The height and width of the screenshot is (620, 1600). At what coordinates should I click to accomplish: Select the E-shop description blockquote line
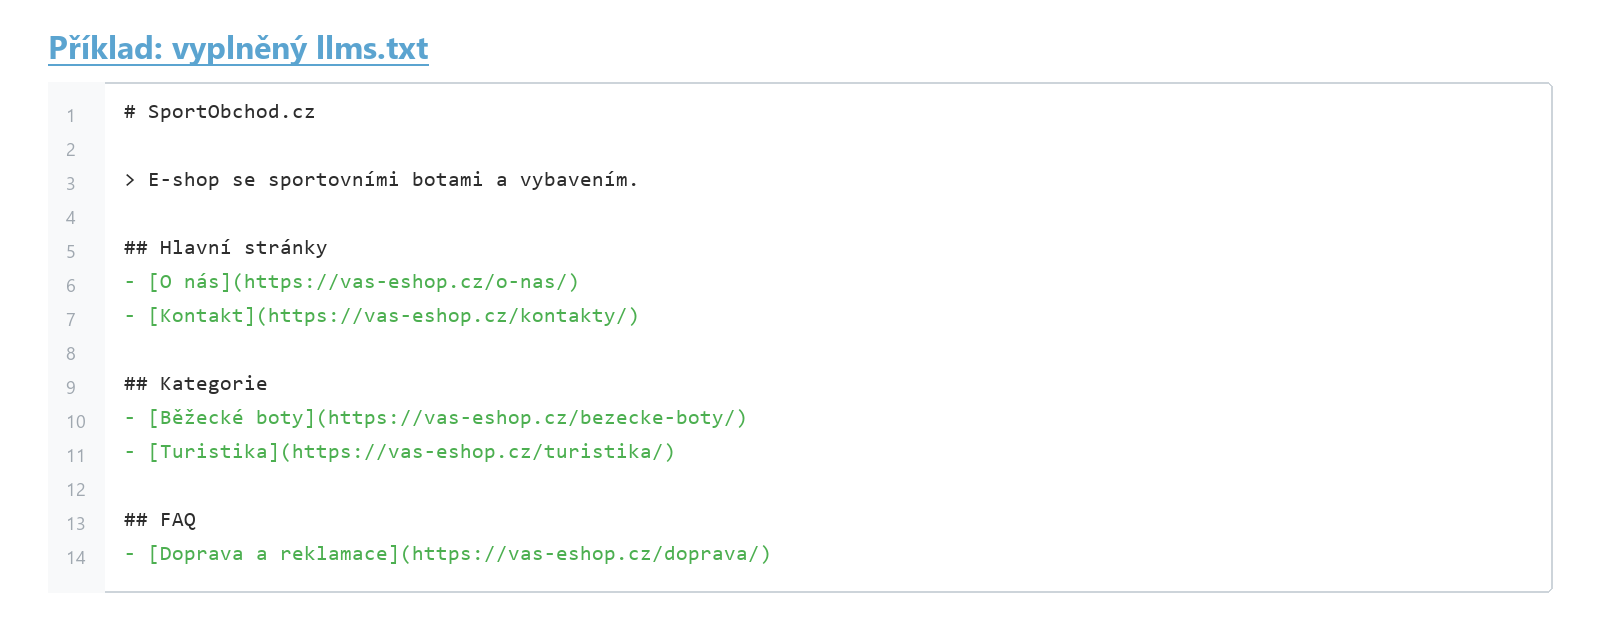click(381, 180)
